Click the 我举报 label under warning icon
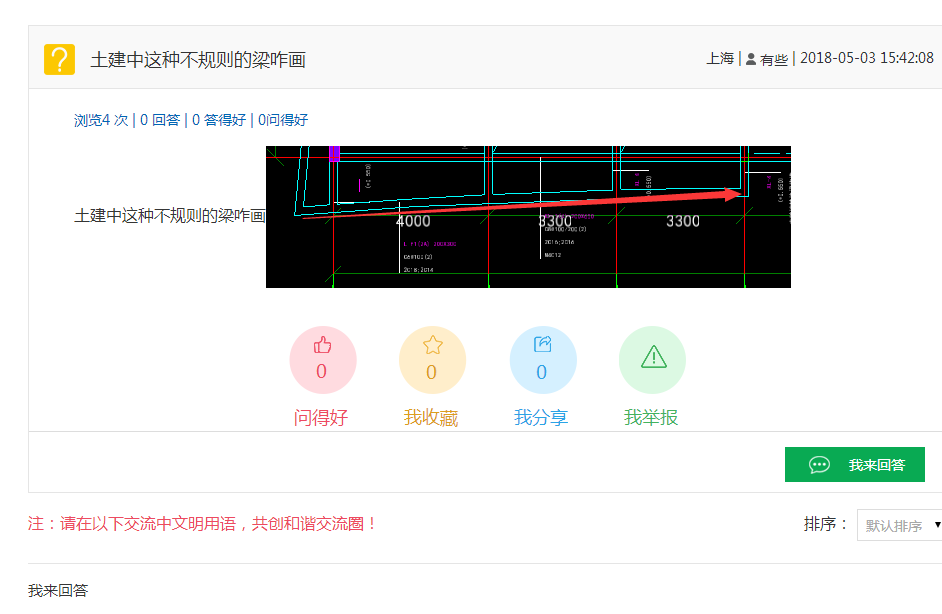The image size is (942, 614). click(651, 418)
